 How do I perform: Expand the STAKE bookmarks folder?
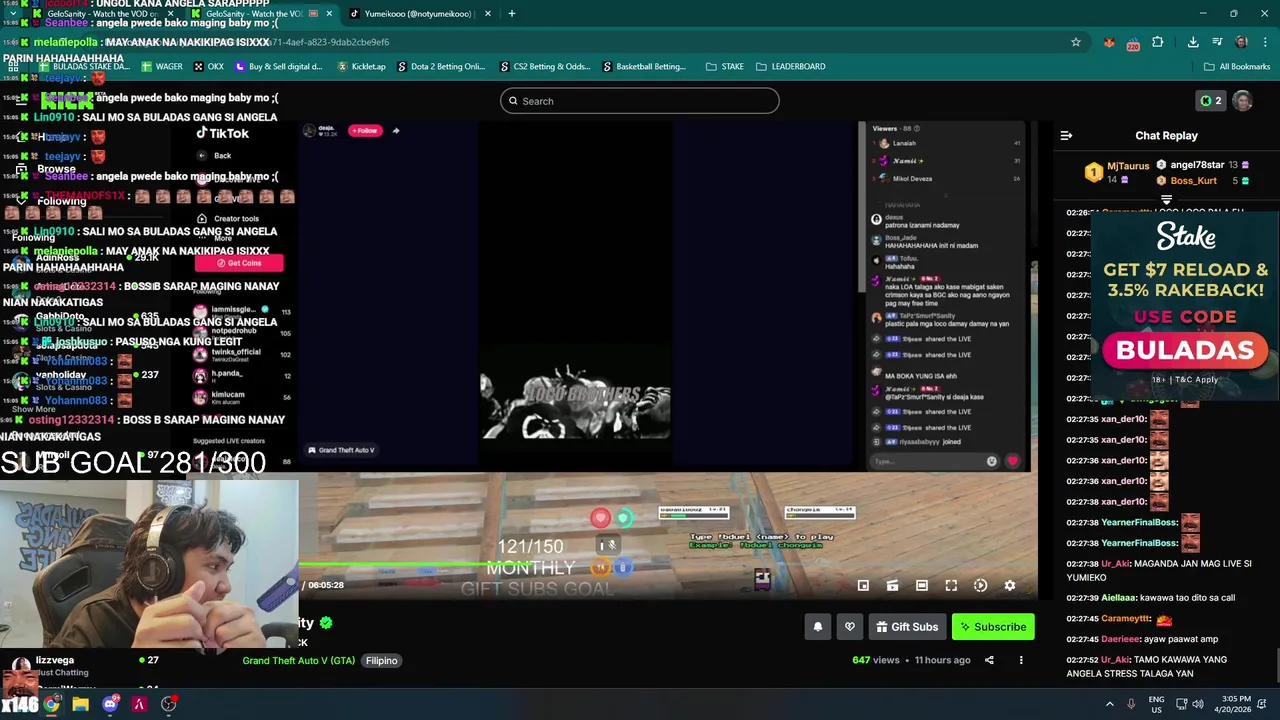tap(725, 67)
